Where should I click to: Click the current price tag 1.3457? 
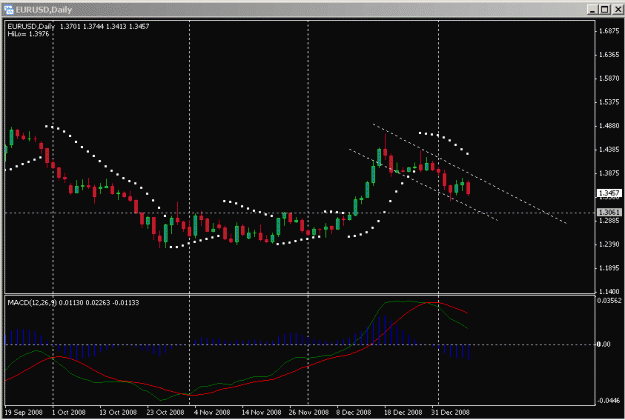609,193
